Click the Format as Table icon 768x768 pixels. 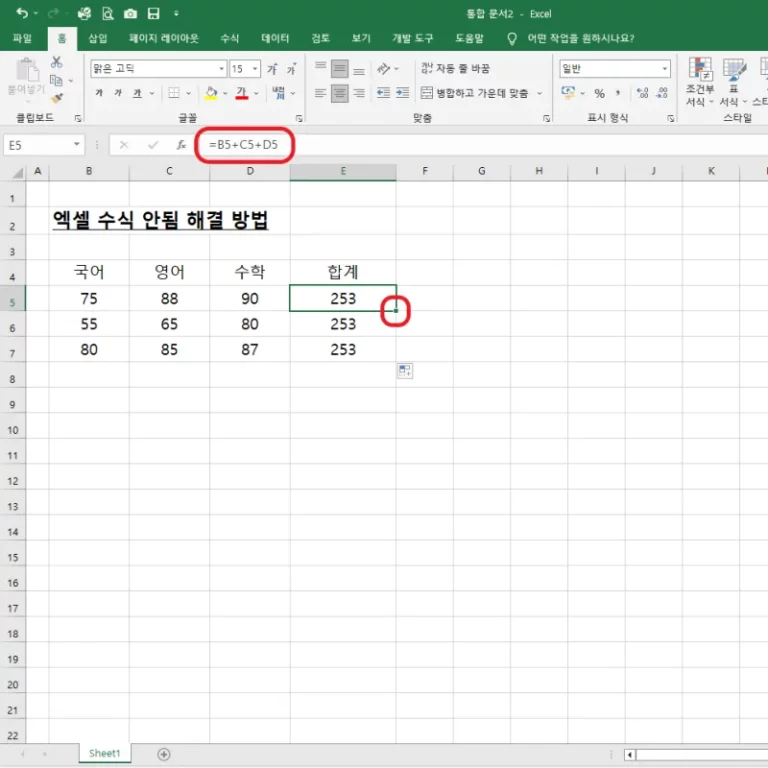[733, 81]
